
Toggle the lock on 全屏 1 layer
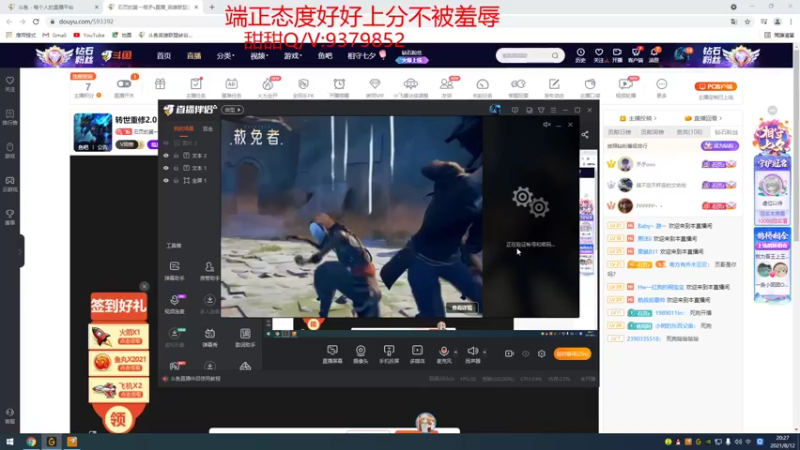(176, 181)
